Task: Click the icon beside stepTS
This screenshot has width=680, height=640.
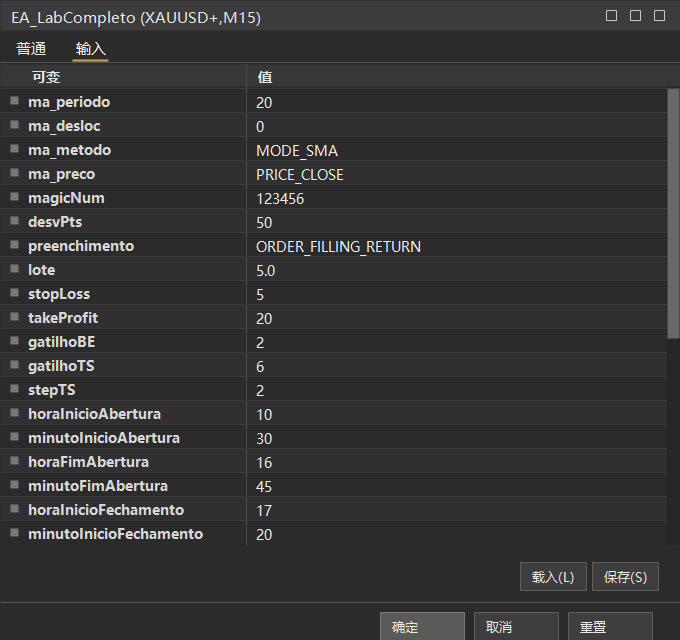Action: coord(14,389)
